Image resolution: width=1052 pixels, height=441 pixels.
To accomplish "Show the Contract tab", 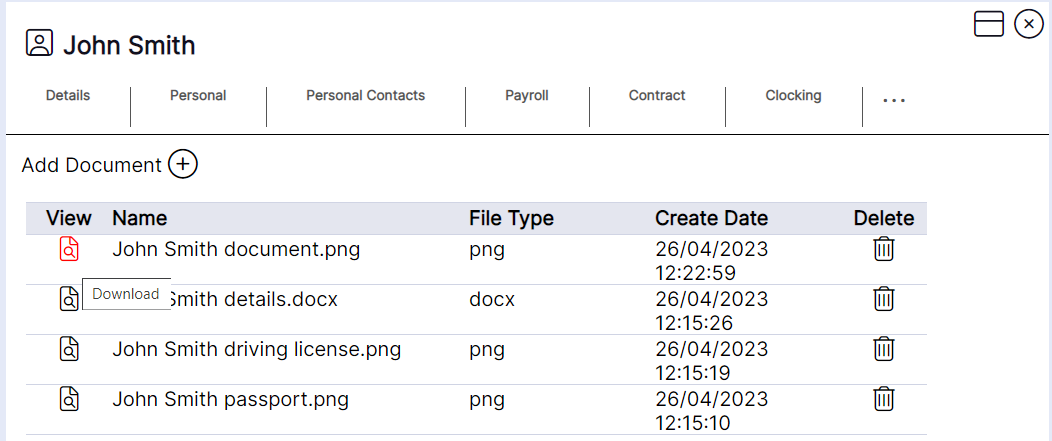I will 657,96.
